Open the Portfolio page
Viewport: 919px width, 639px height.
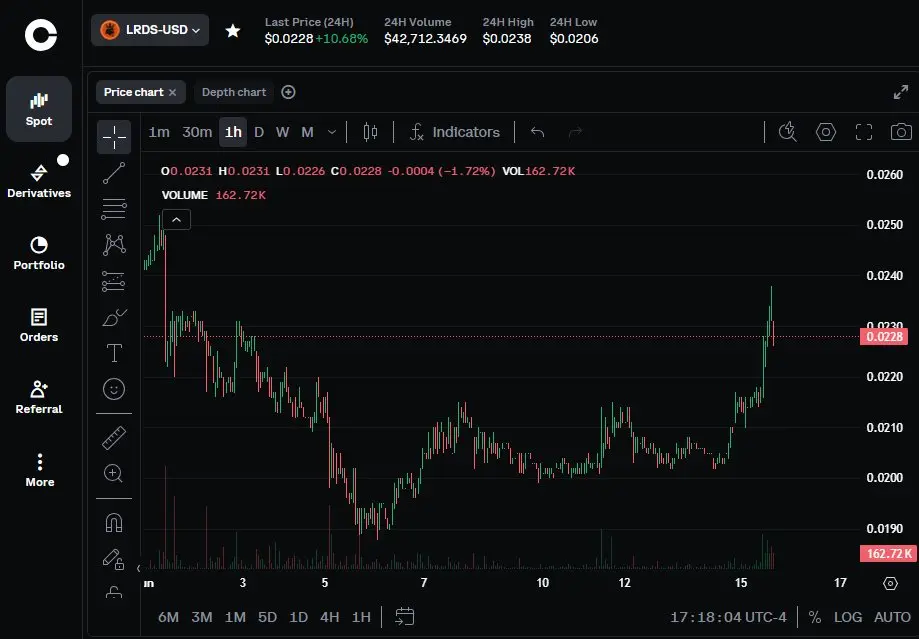tap(39, 253)
